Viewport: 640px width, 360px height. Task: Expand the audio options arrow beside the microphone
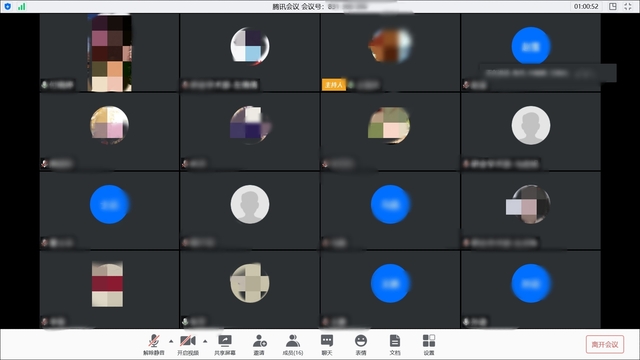click(x=171, y=341)
